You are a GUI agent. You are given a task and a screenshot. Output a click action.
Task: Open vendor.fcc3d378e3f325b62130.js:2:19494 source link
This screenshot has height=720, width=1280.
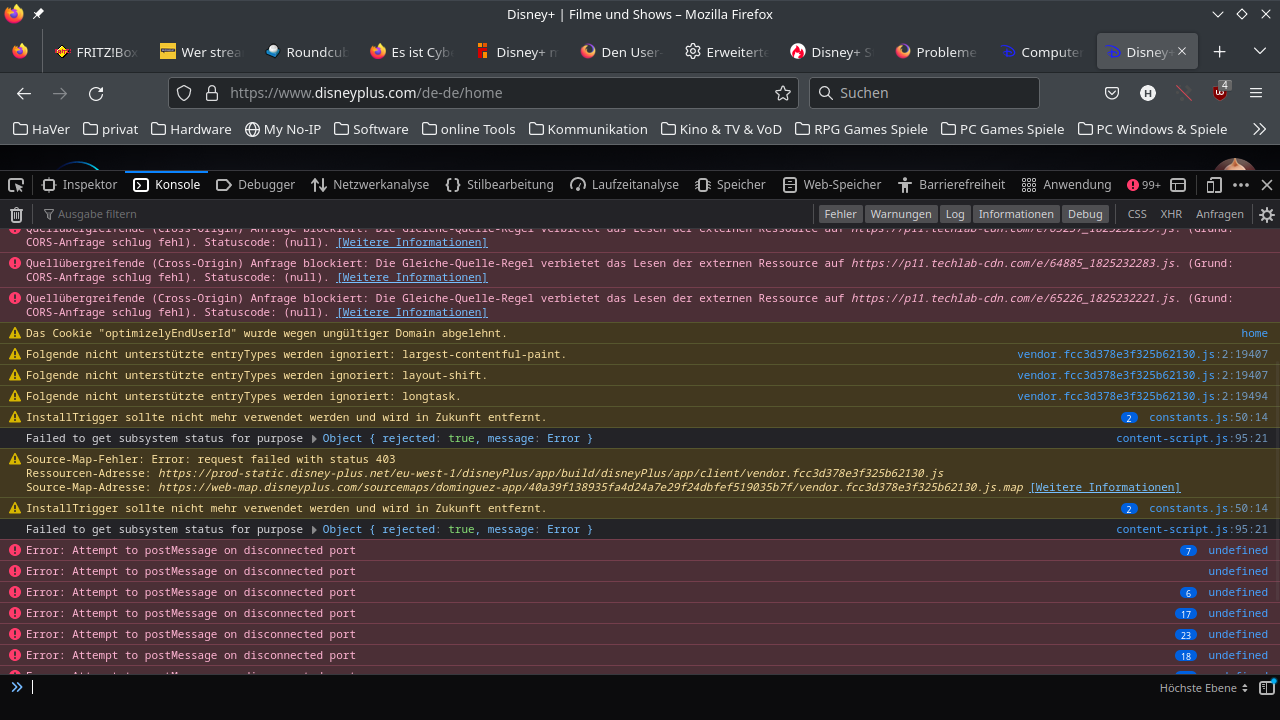tap(1142, 396)
